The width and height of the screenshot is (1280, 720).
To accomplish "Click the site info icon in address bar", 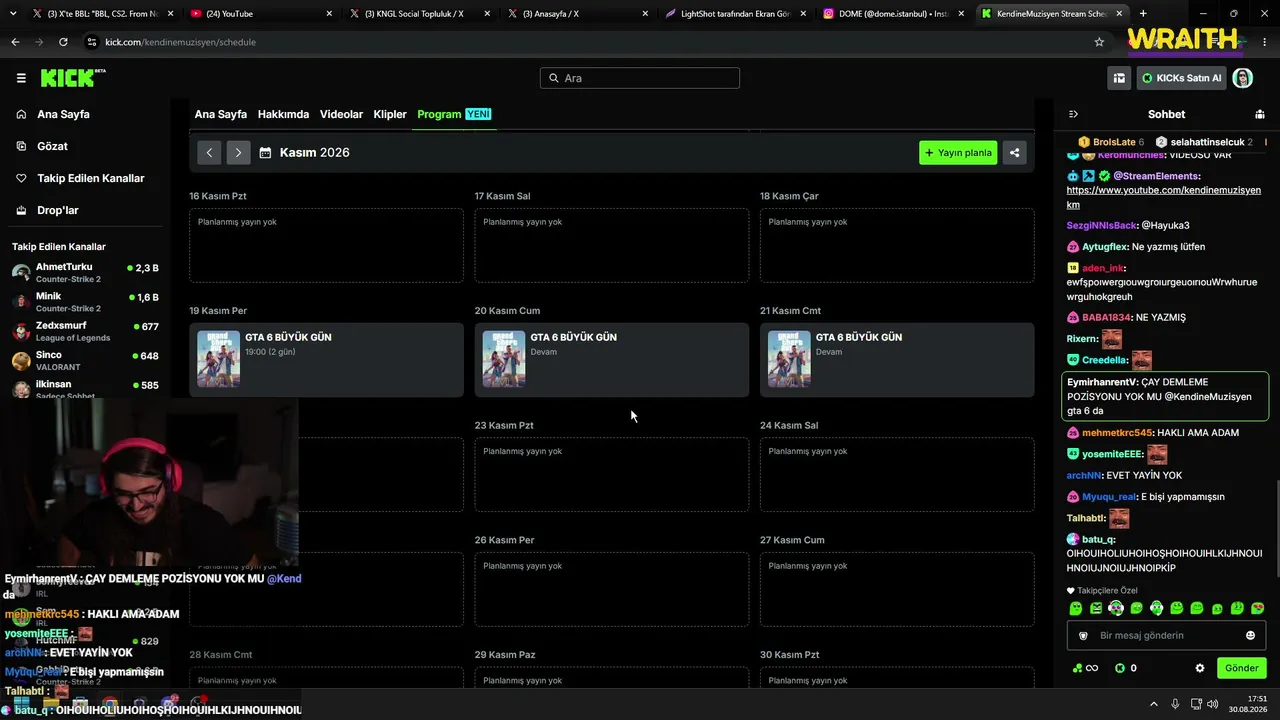I will (x=92, y=42).
